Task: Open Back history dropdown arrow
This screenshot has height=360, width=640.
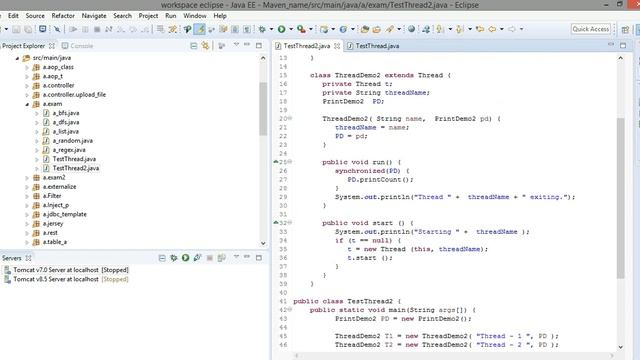Action: click(x=501, y=29)
